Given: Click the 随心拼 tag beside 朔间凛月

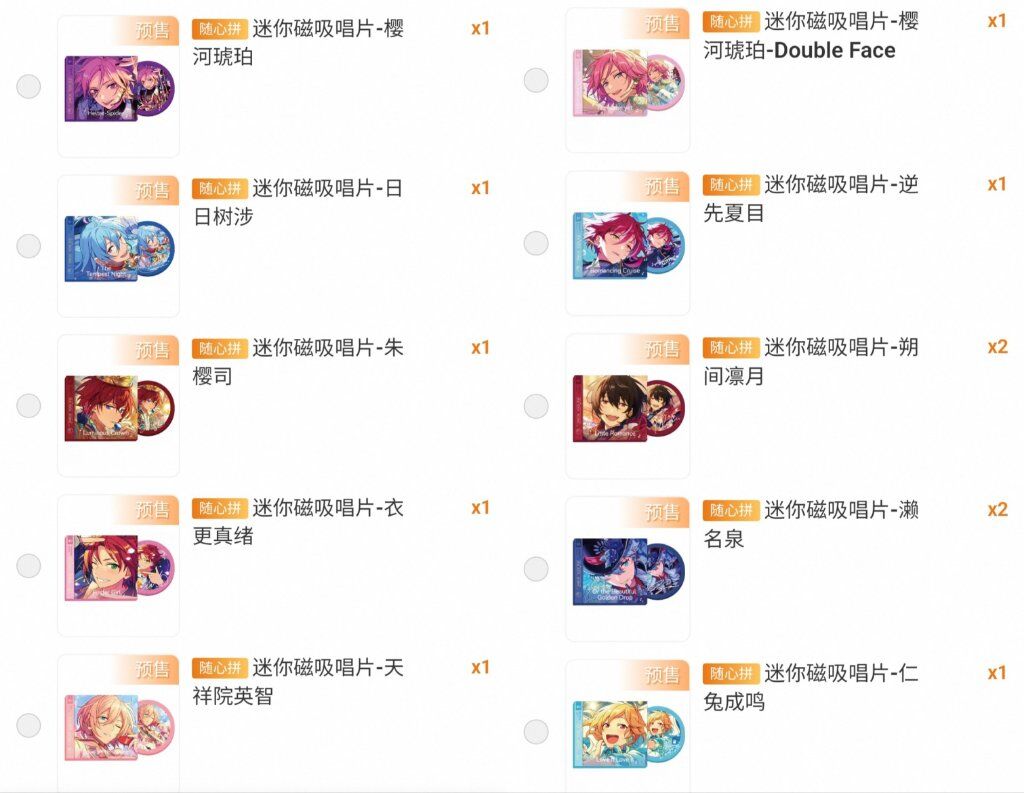Looking at the screenshot, I should coord(731,348).
